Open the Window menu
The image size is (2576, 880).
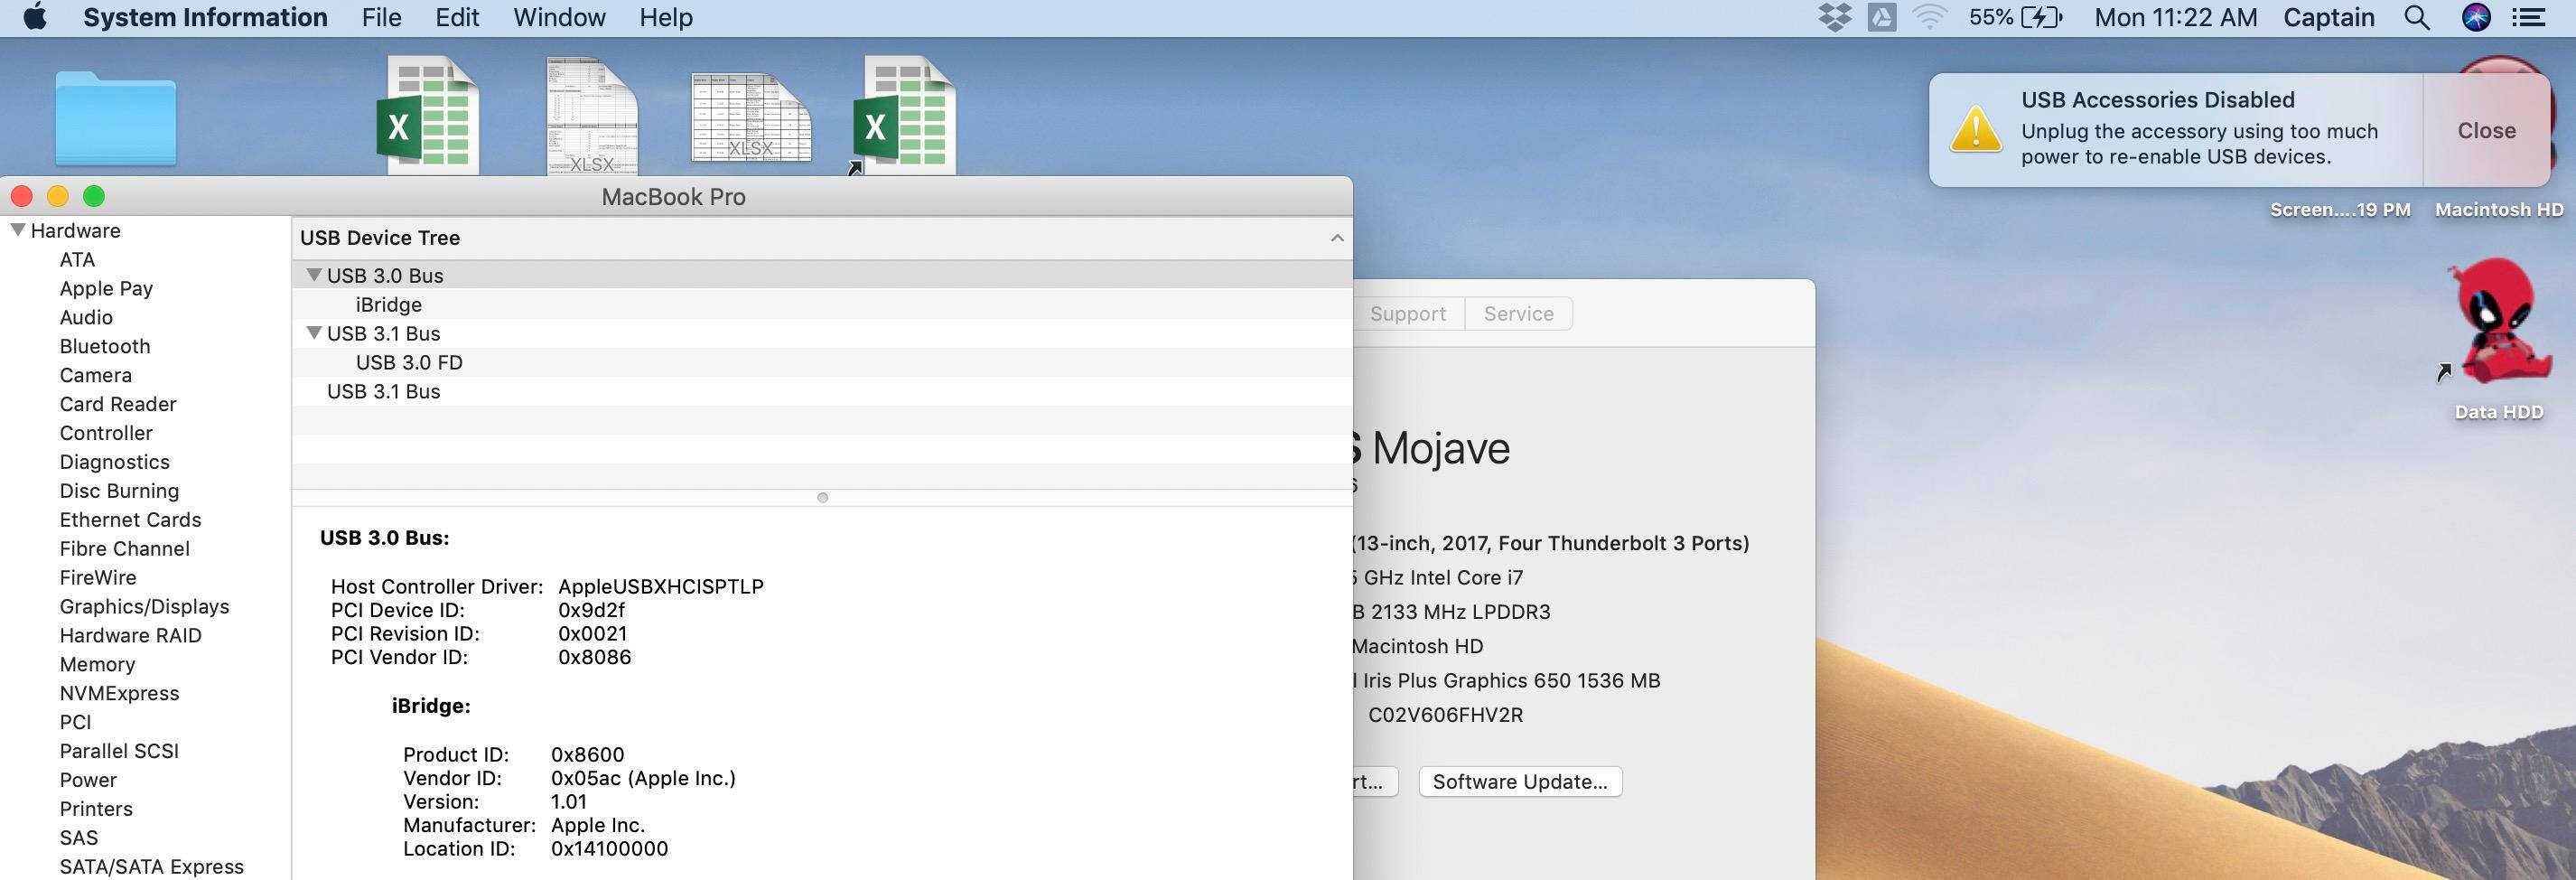(559, 17)
